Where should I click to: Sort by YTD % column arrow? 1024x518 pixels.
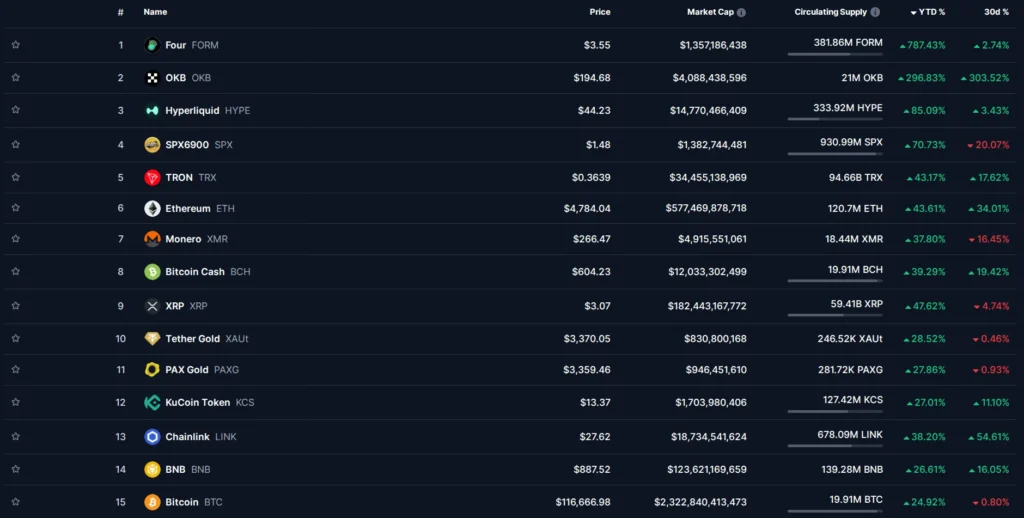[913, 13]
